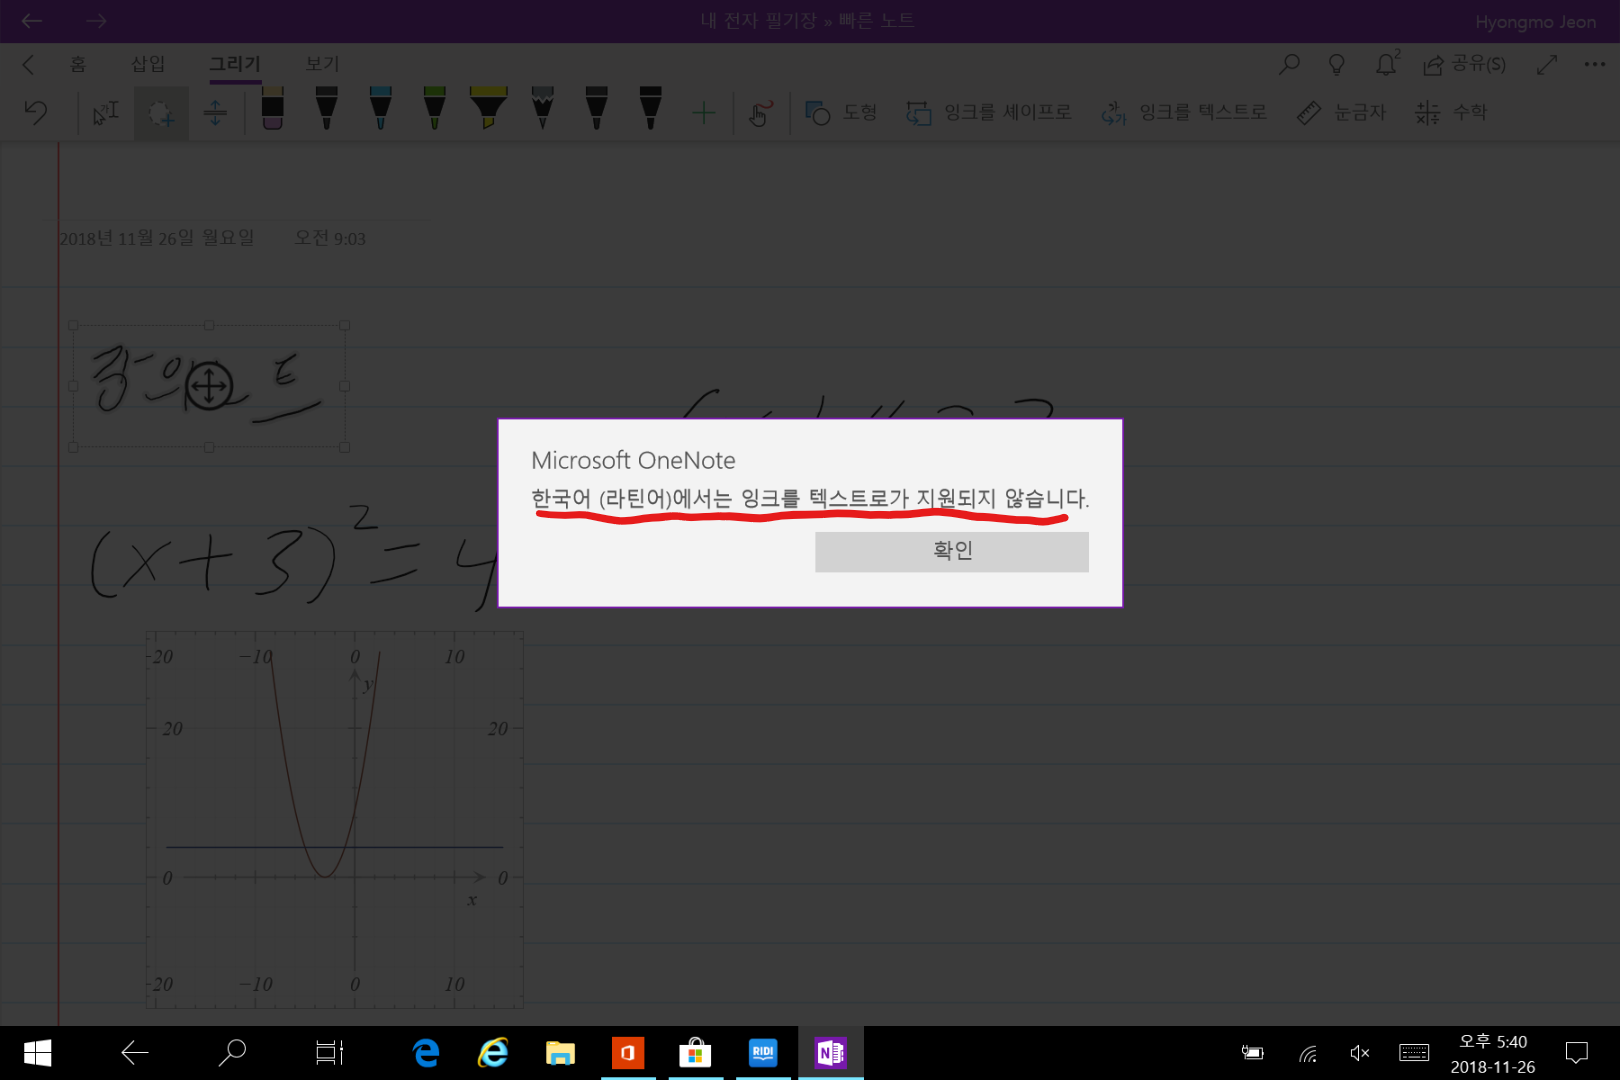Screen dimensions: 1620x1080
Task: Open the more options ellipsis menu
Action: [x=1595, y=65]
